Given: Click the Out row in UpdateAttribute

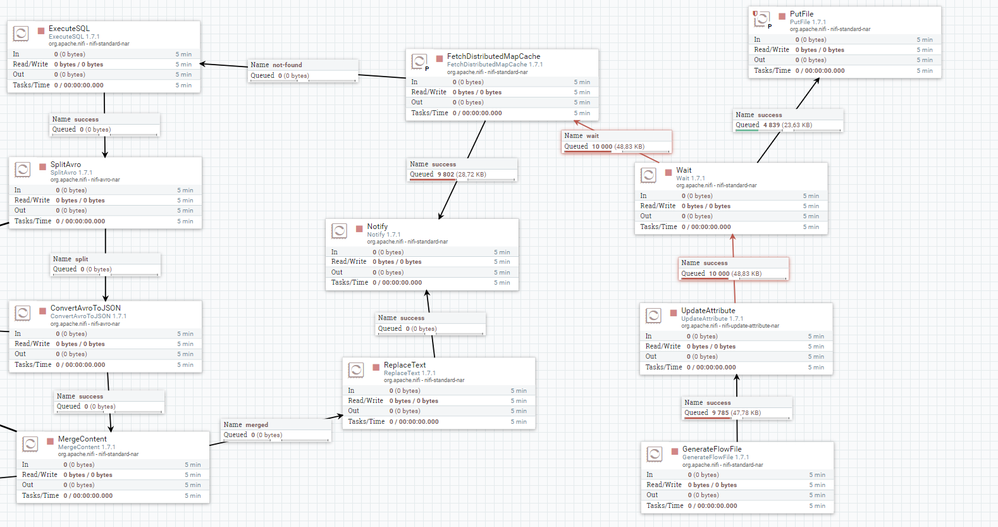Looking at the screenshot, I should [x=736, y=356].
